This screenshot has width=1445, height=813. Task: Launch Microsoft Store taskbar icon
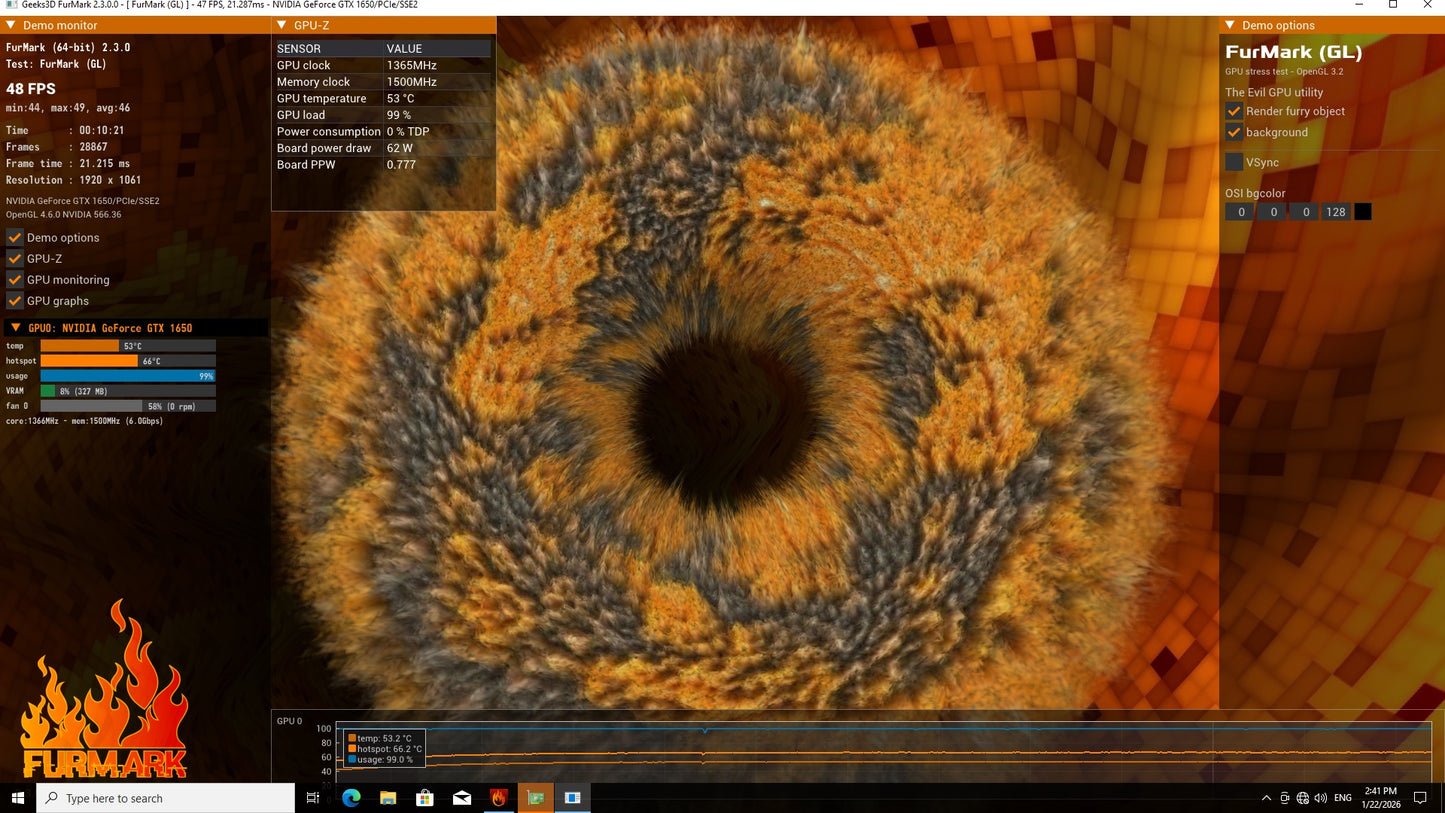pos(425,798)
